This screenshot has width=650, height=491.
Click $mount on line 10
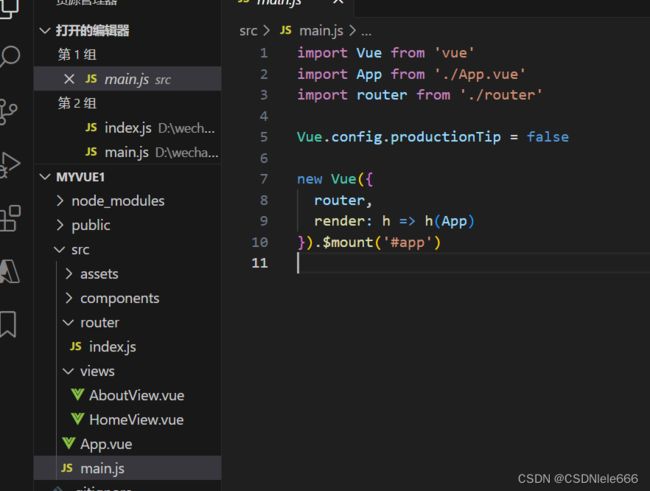pos(348,242)
